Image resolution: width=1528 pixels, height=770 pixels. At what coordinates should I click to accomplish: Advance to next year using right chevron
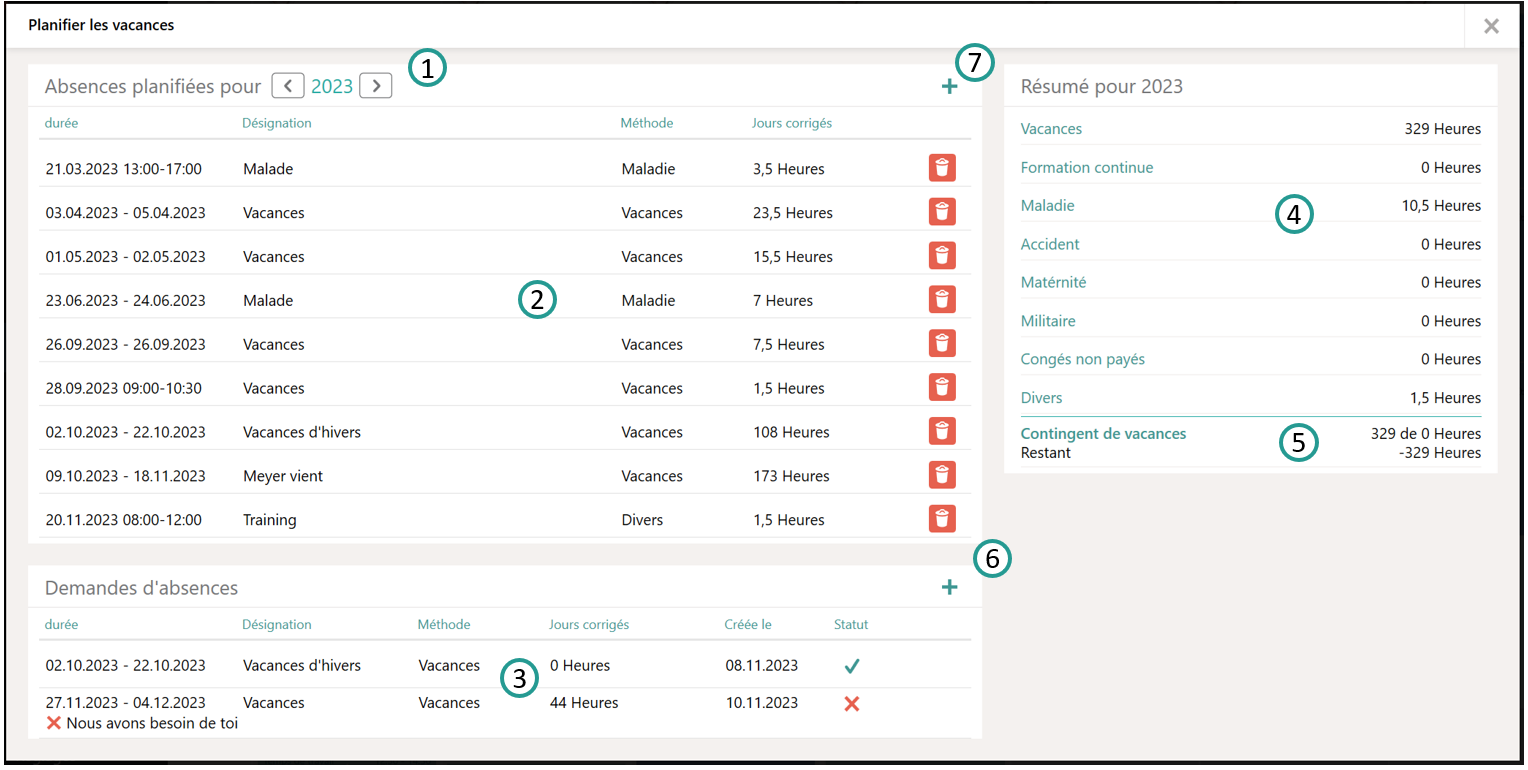point(376,86)
